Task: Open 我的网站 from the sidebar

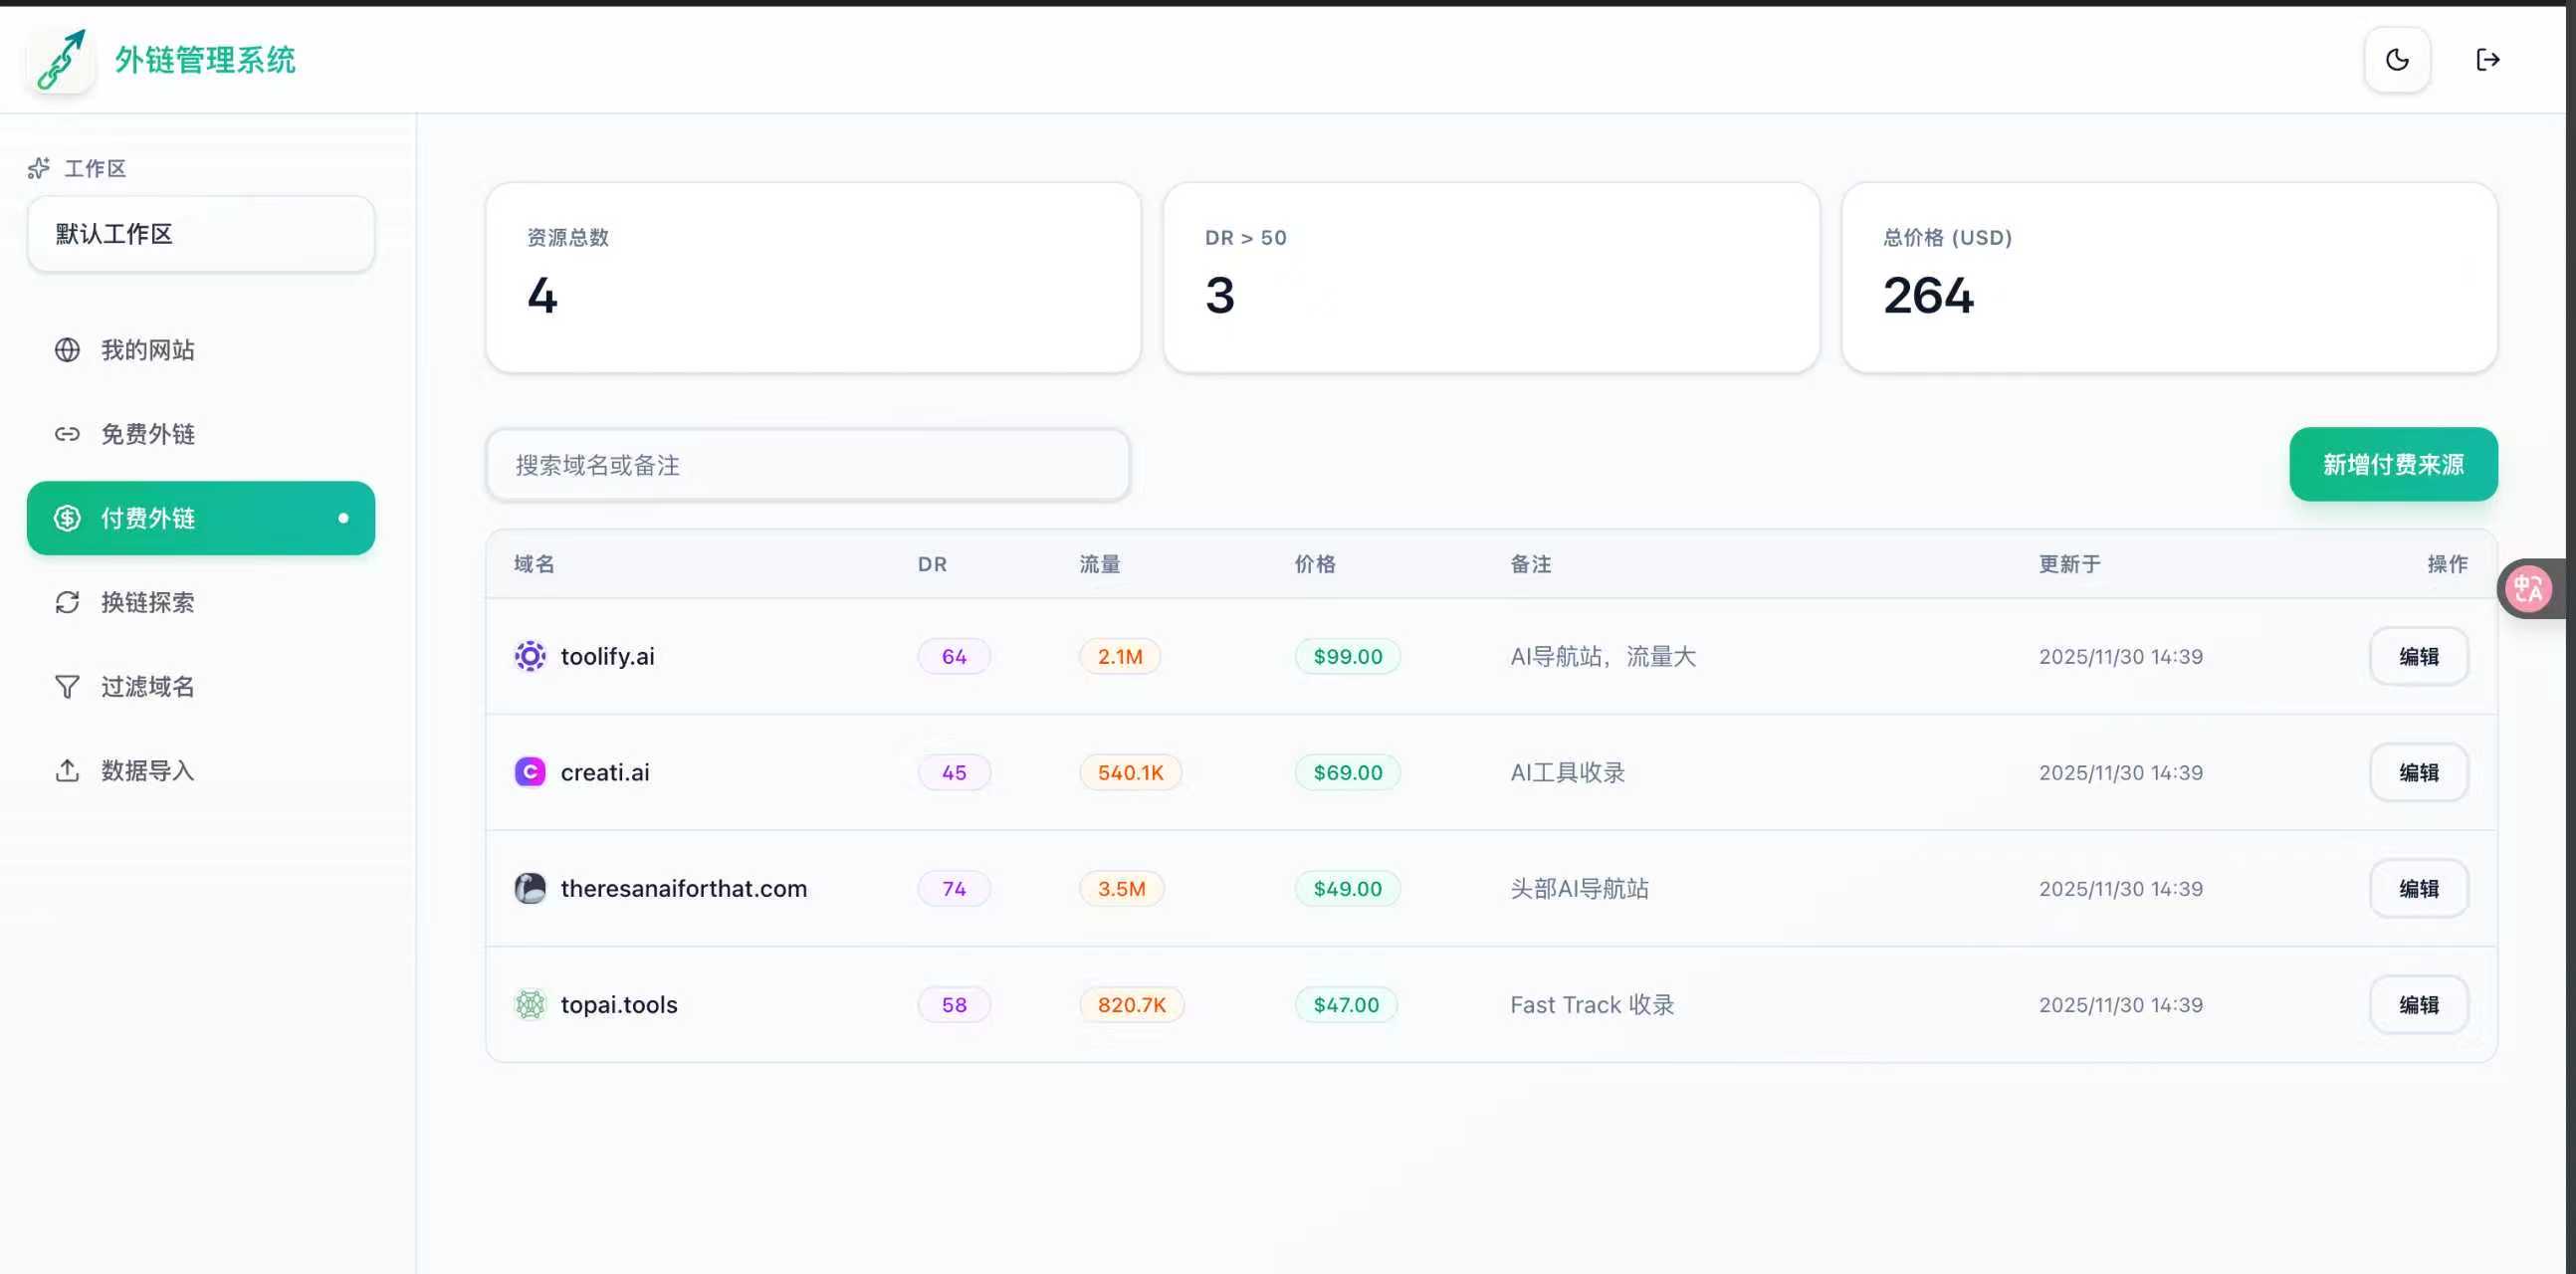Action: coord(147,350)
